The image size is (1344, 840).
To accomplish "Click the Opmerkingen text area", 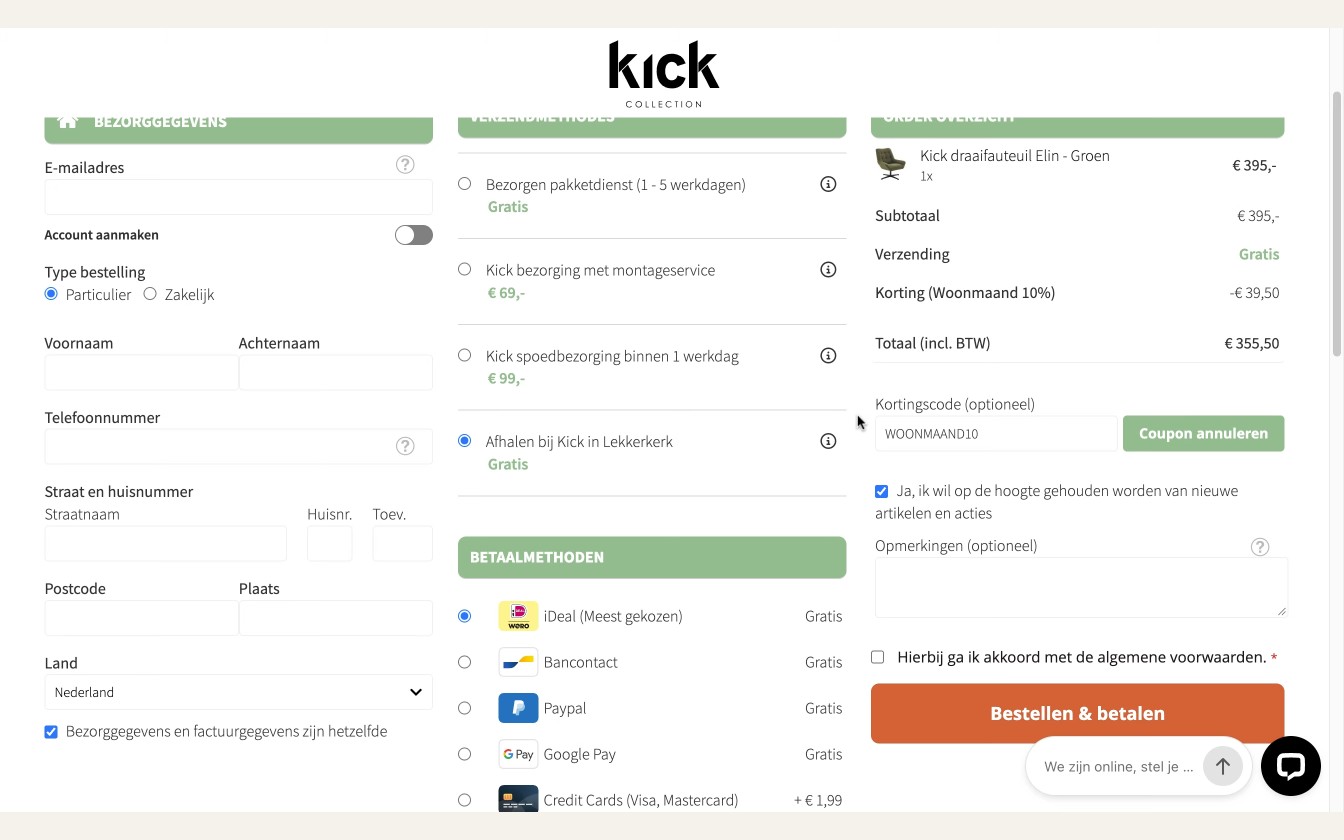I will 1081,588.
